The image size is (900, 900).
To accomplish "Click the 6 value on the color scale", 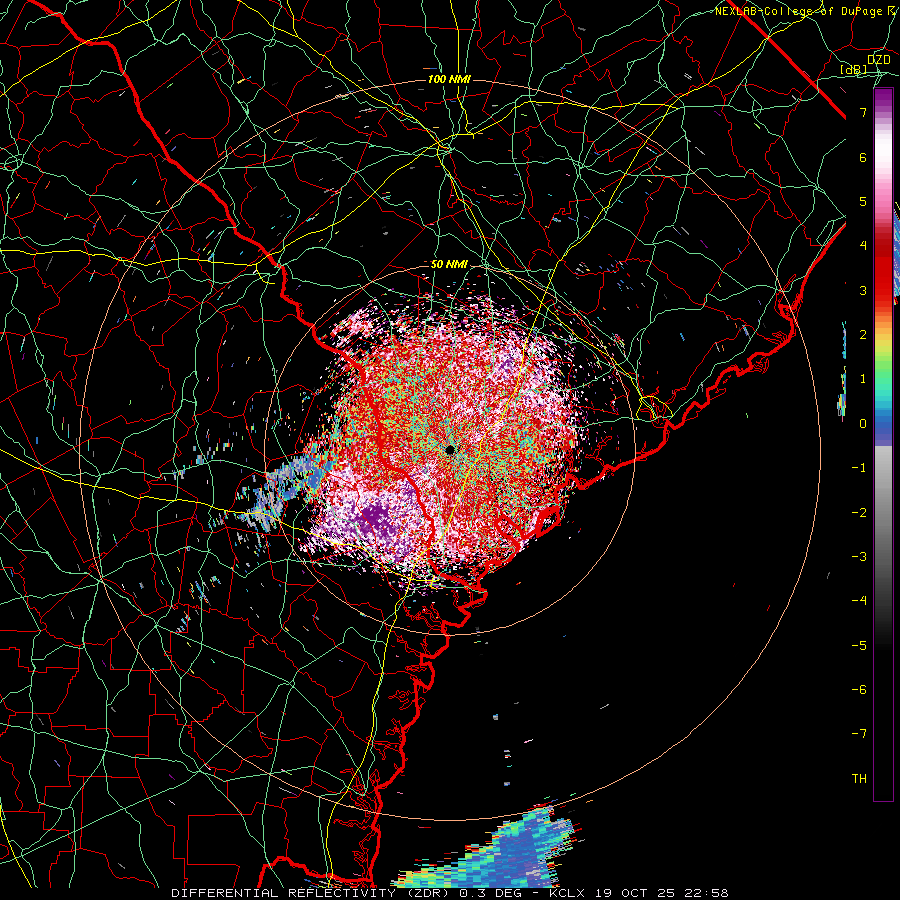I will (863, 157).
